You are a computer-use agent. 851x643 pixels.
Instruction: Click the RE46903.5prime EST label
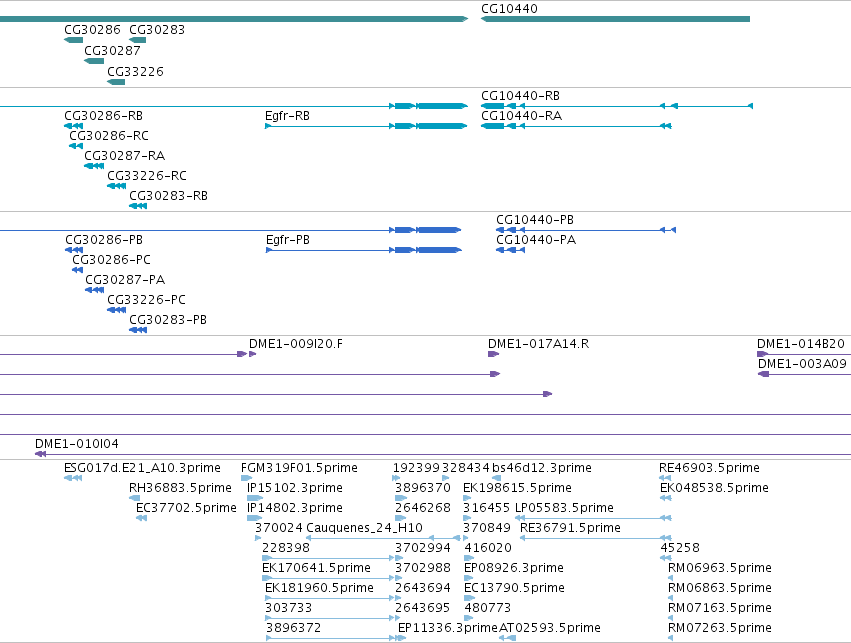click(709, 468)
